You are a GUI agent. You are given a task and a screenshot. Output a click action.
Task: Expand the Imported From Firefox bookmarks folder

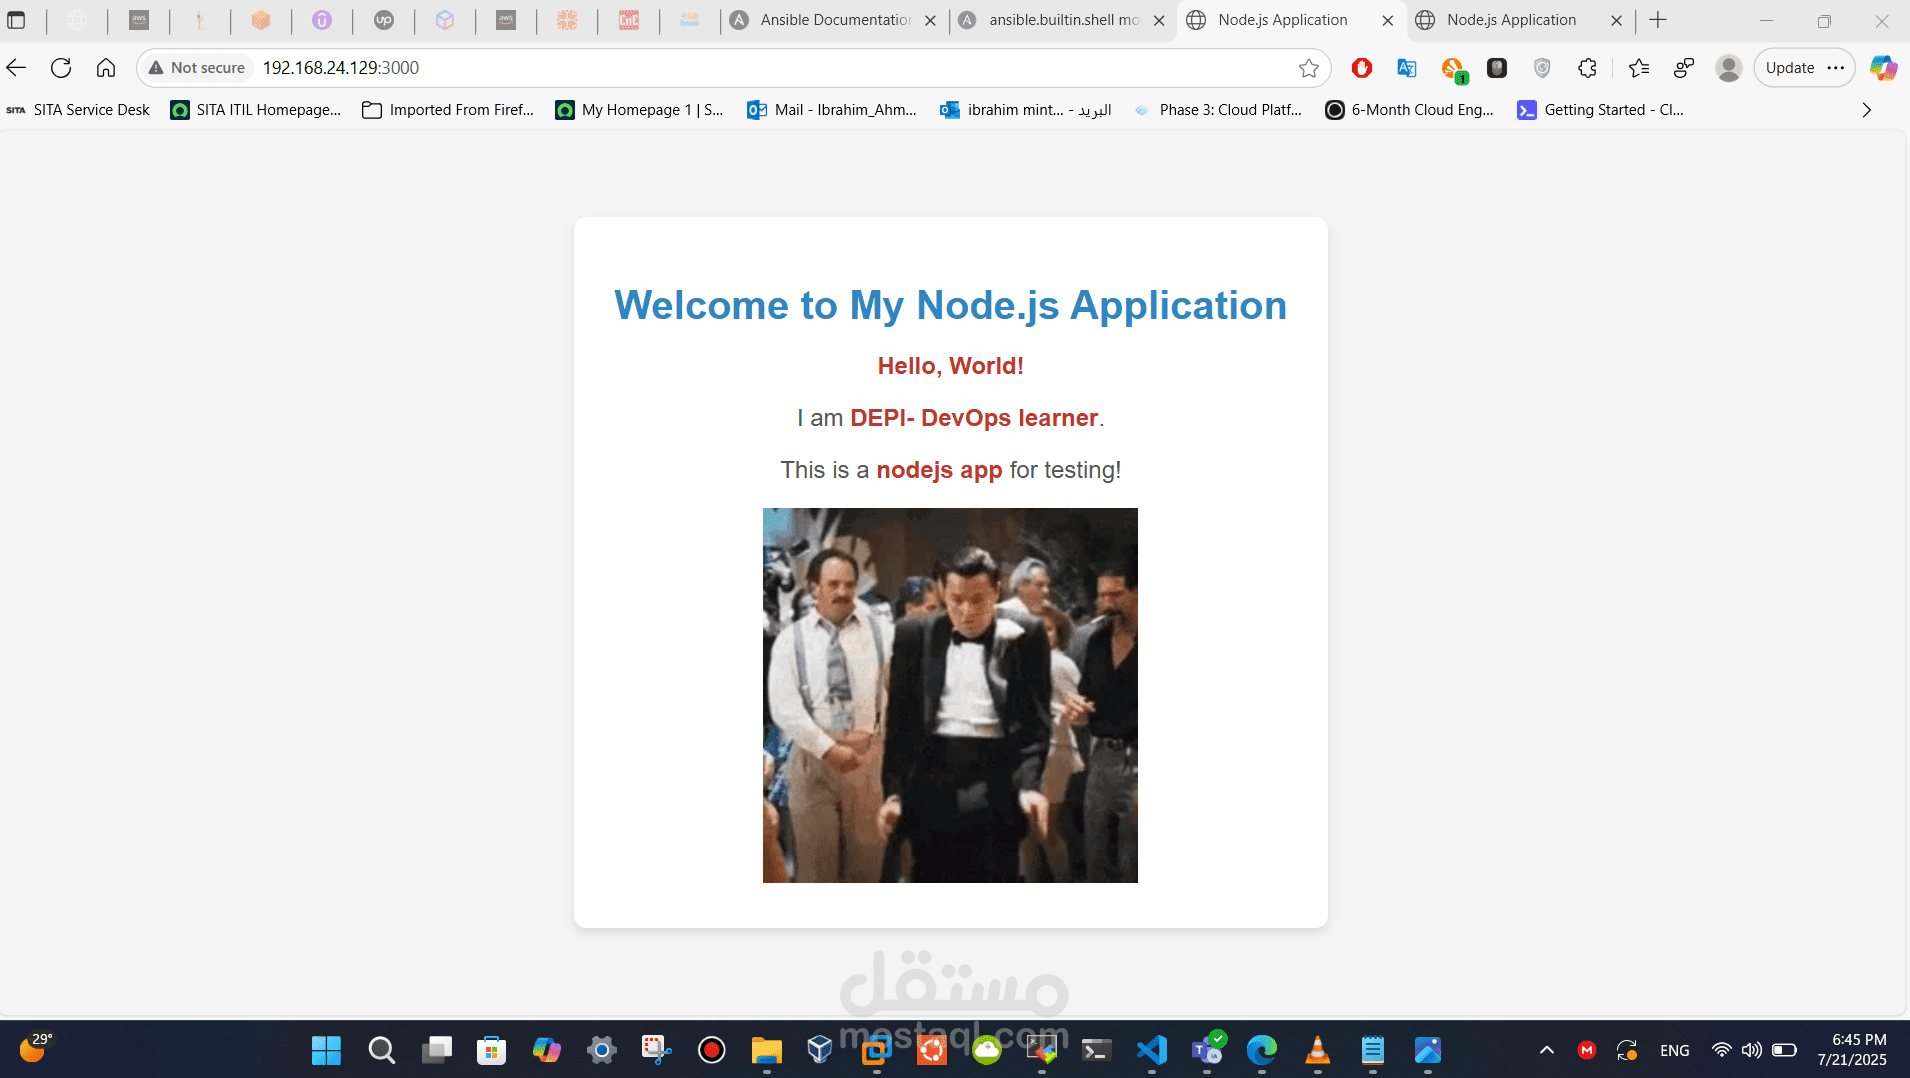[x=448, y=110]
